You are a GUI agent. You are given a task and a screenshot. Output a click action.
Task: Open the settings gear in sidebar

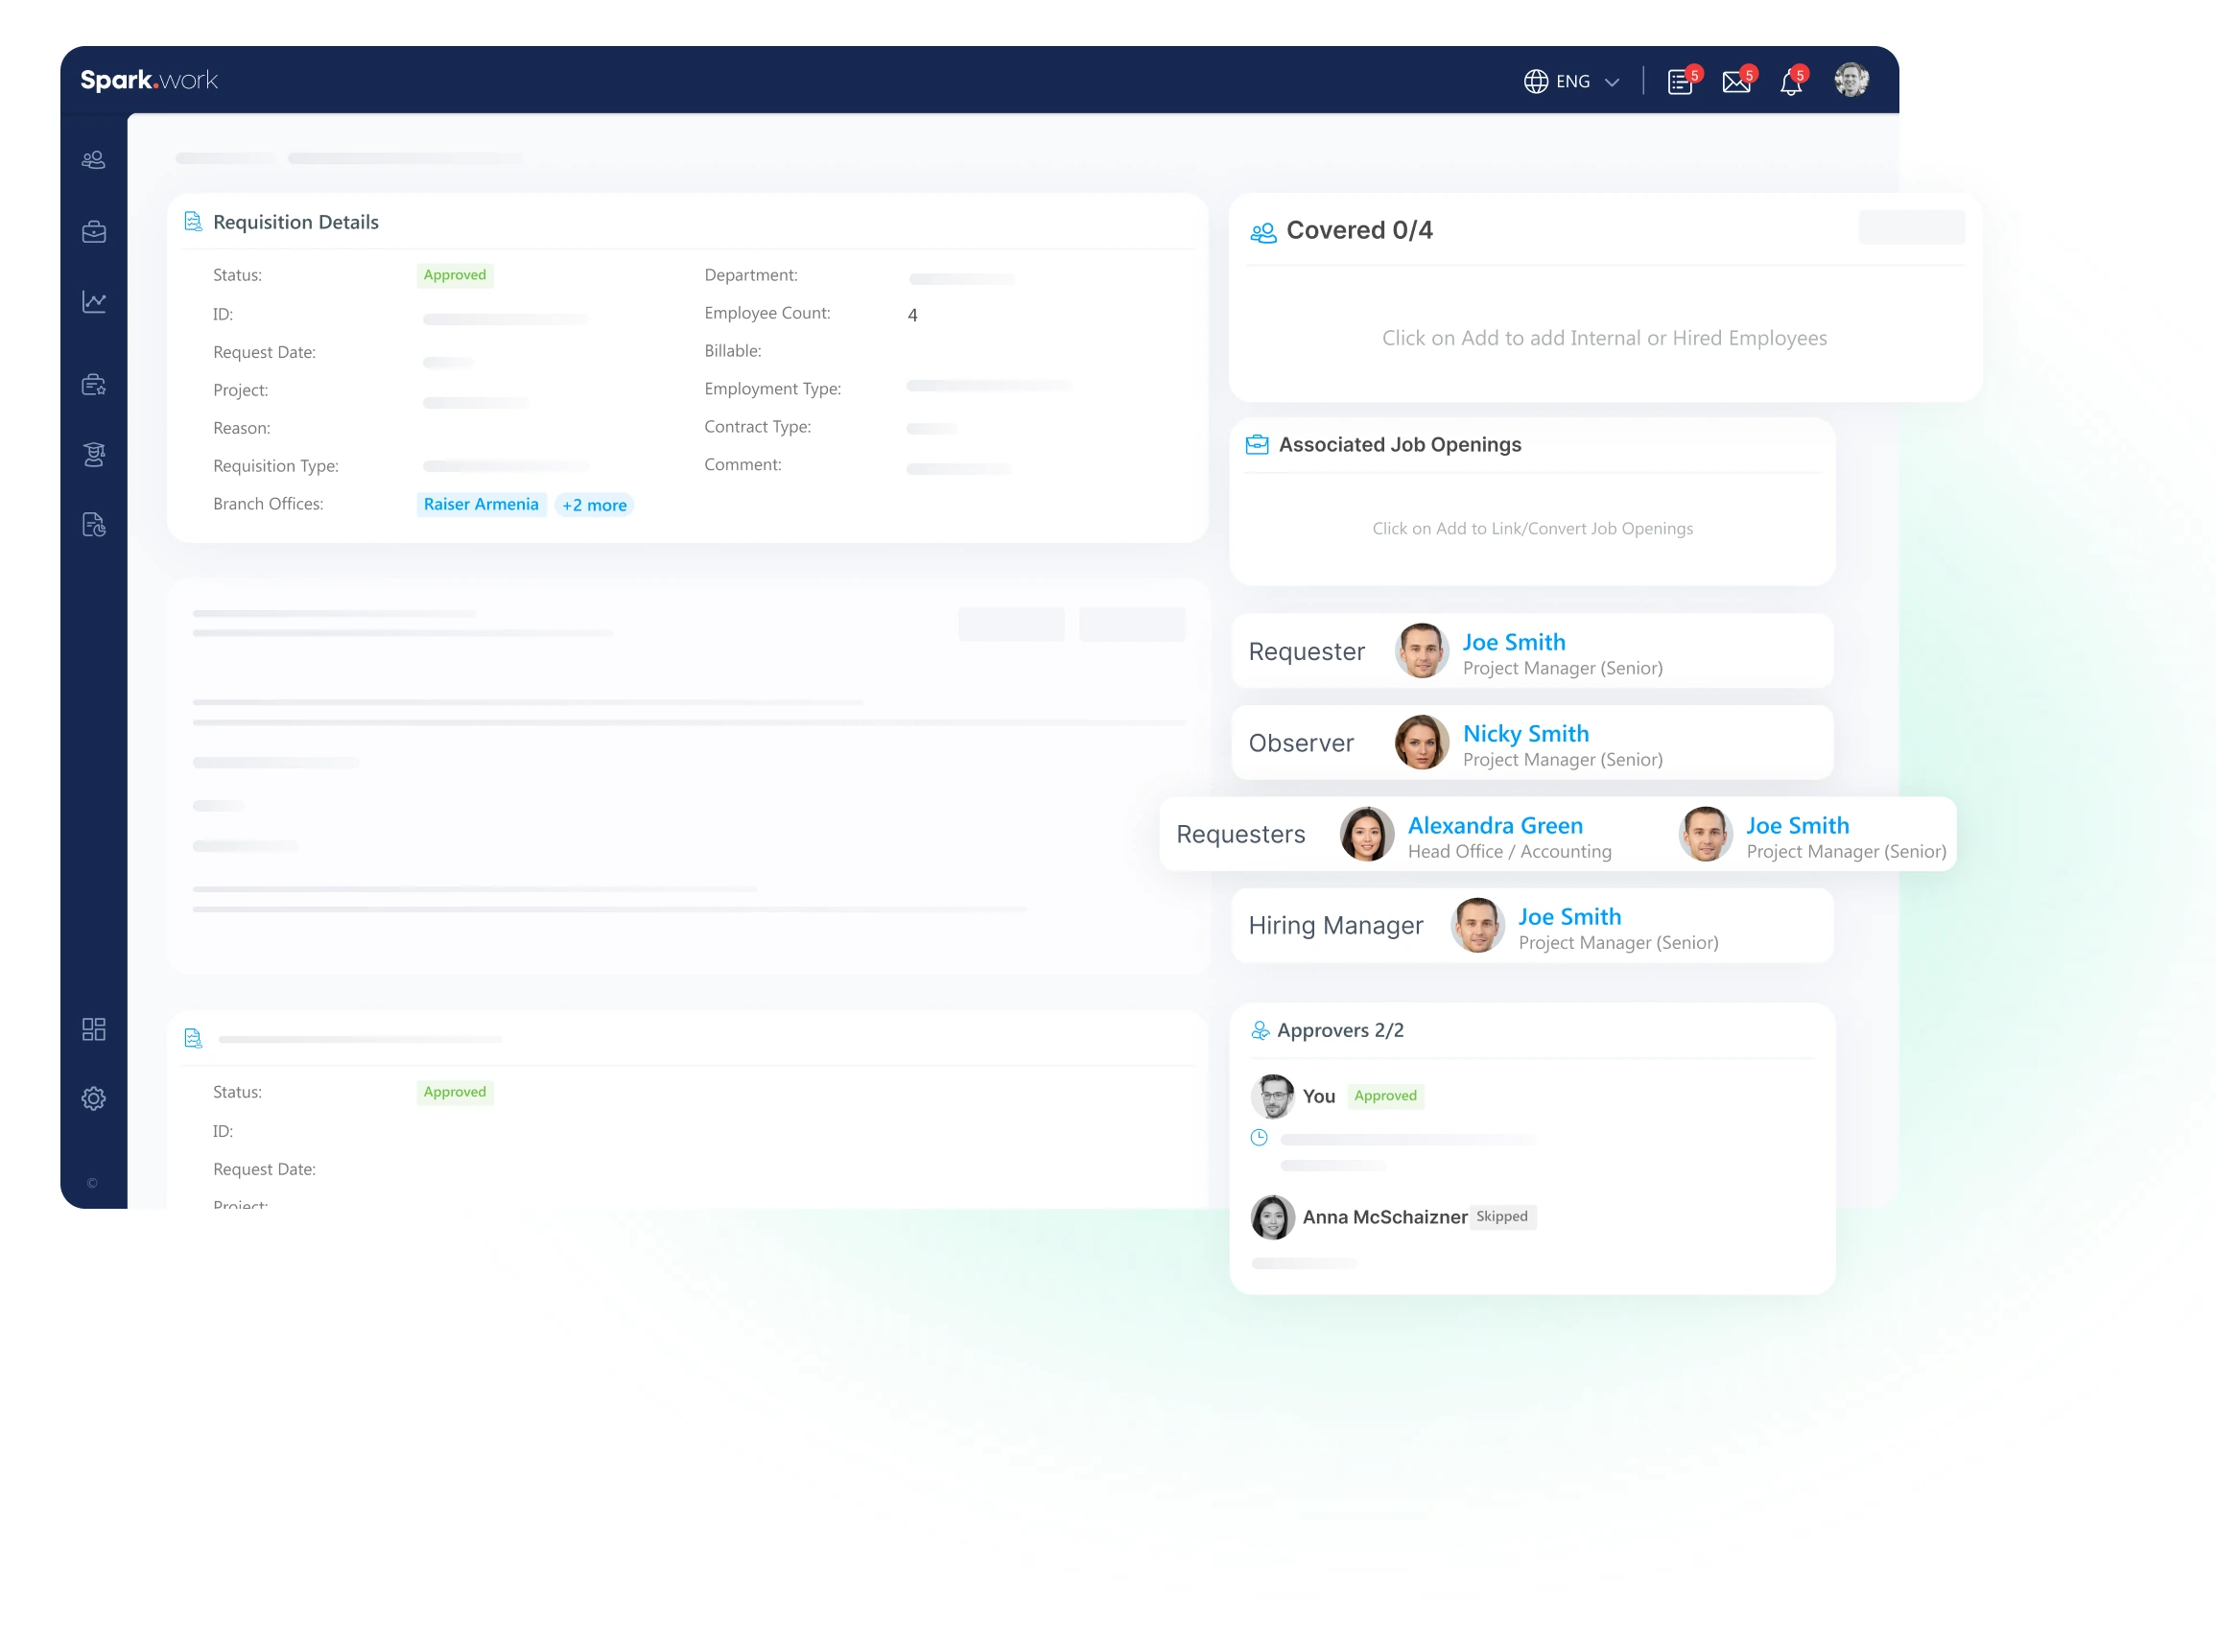94,1098
